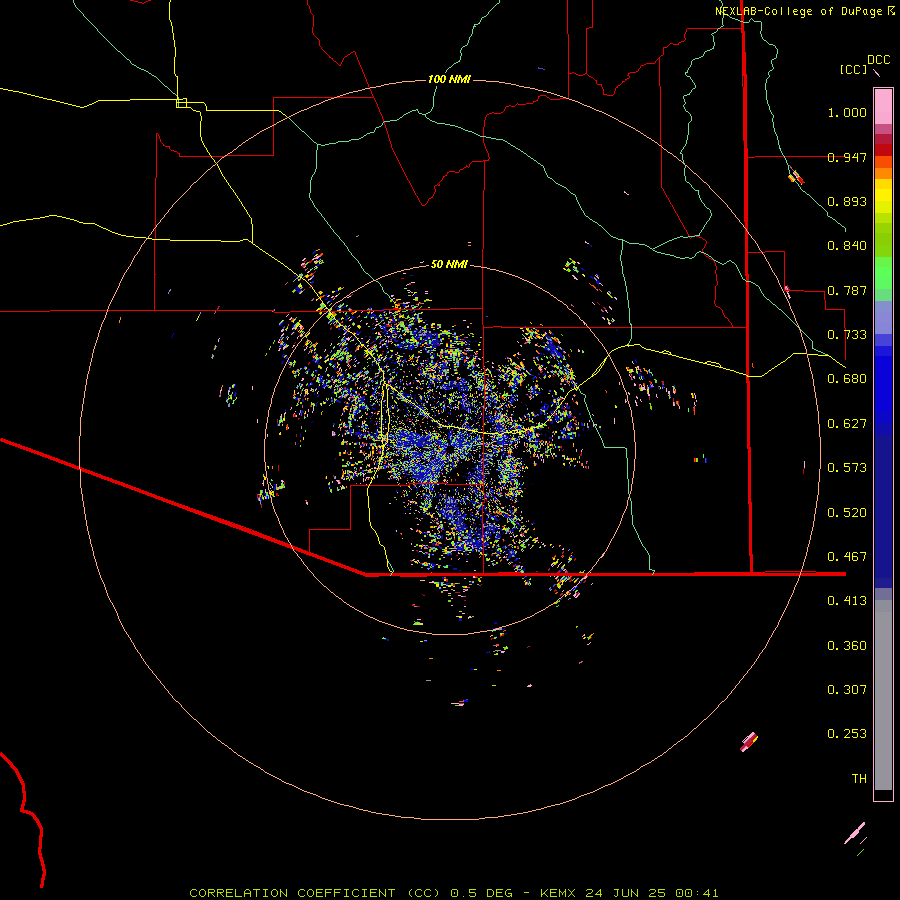The width and height of the screenshot is (900, 900).
Task: Click the radar site center point
Action: [450, 448]
